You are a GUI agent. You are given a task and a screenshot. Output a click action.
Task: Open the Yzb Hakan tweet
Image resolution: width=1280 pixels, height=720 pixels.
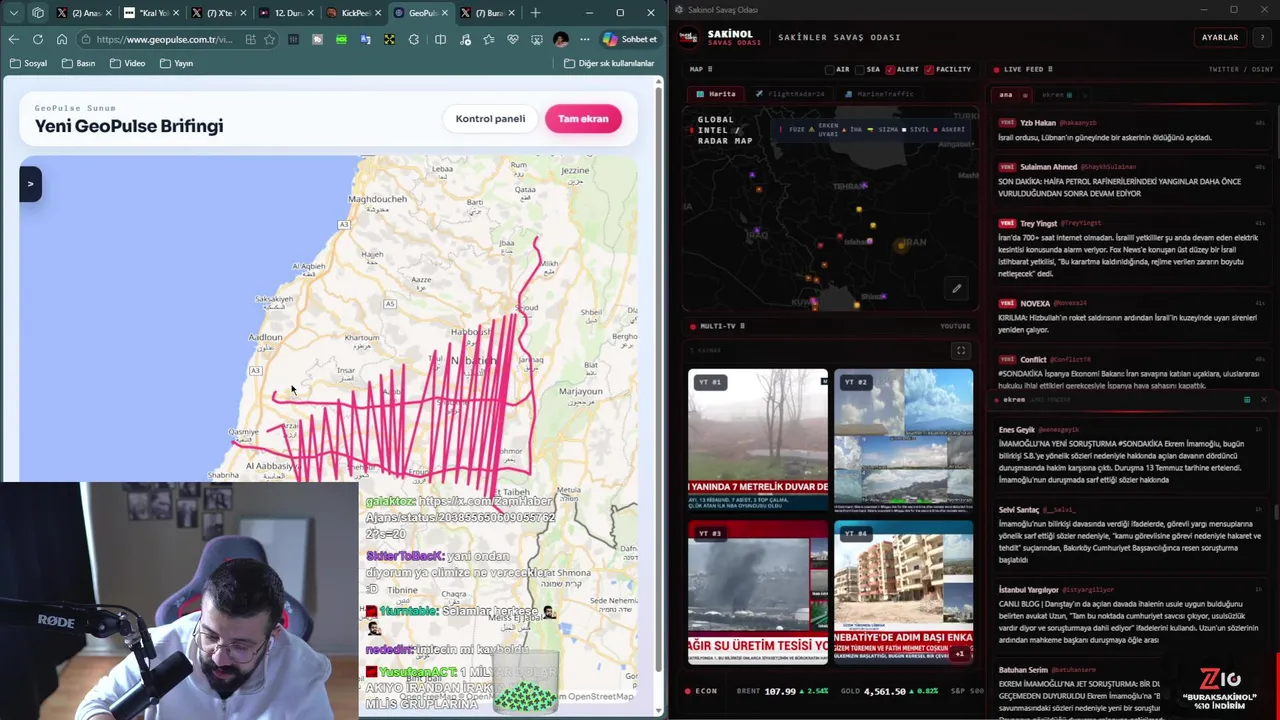1130,130
